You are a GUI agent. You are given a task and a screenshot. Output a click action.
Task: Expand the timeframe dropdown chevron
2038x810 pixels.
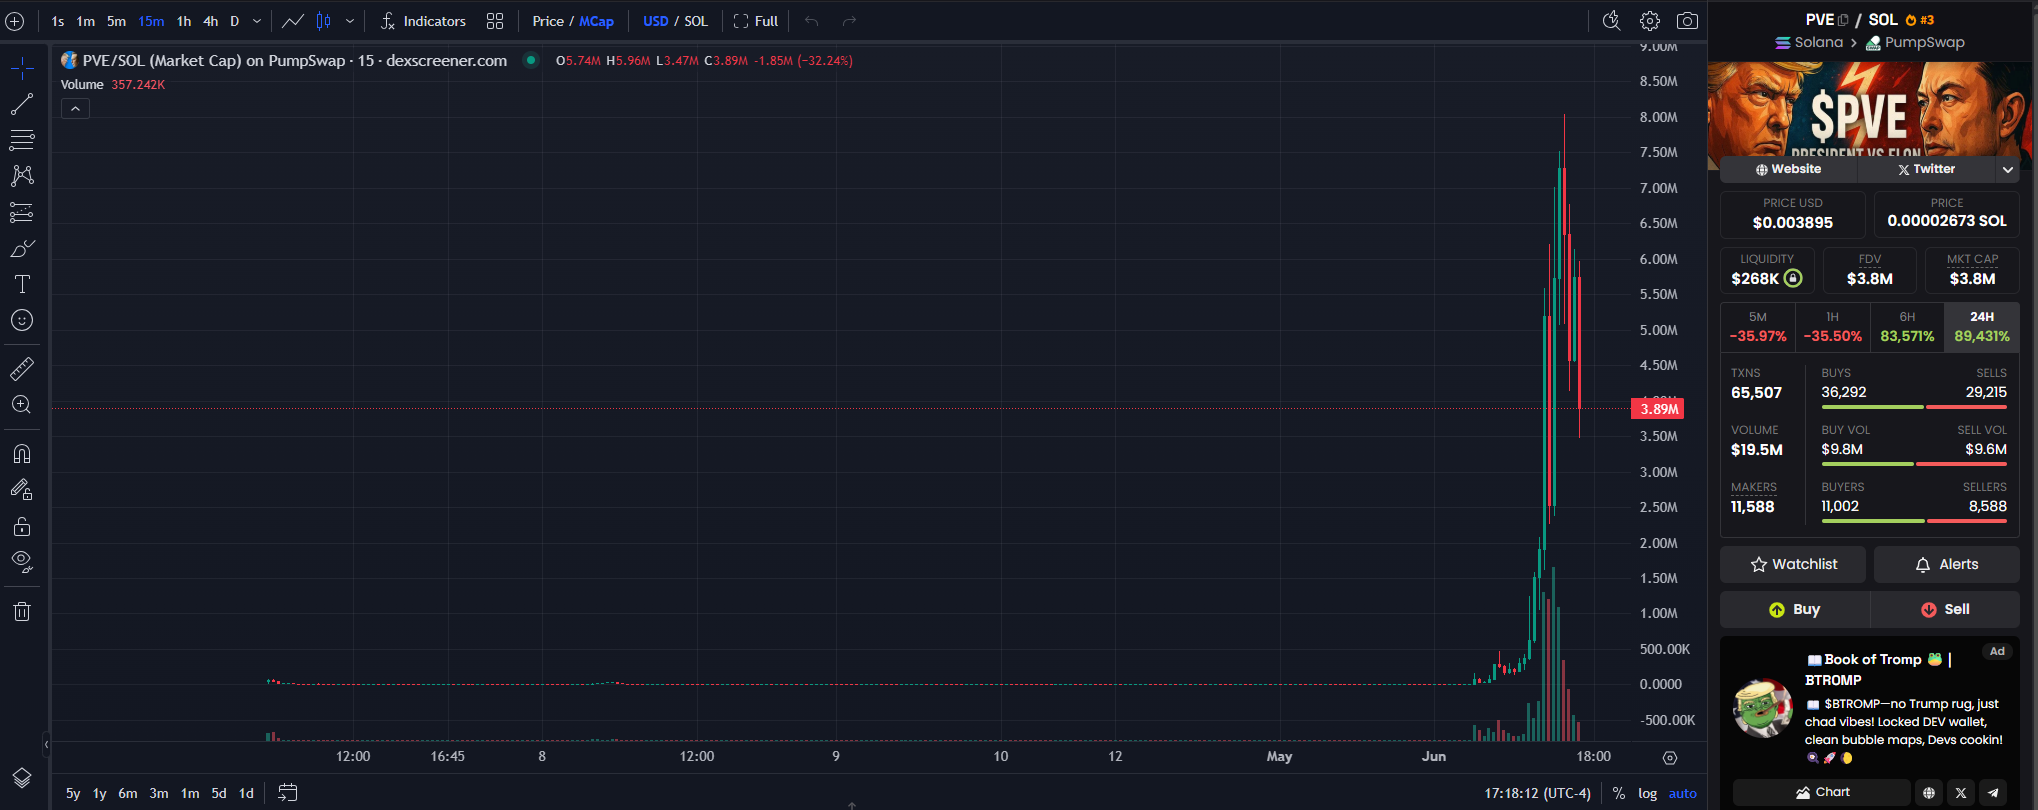coord(257,21)
